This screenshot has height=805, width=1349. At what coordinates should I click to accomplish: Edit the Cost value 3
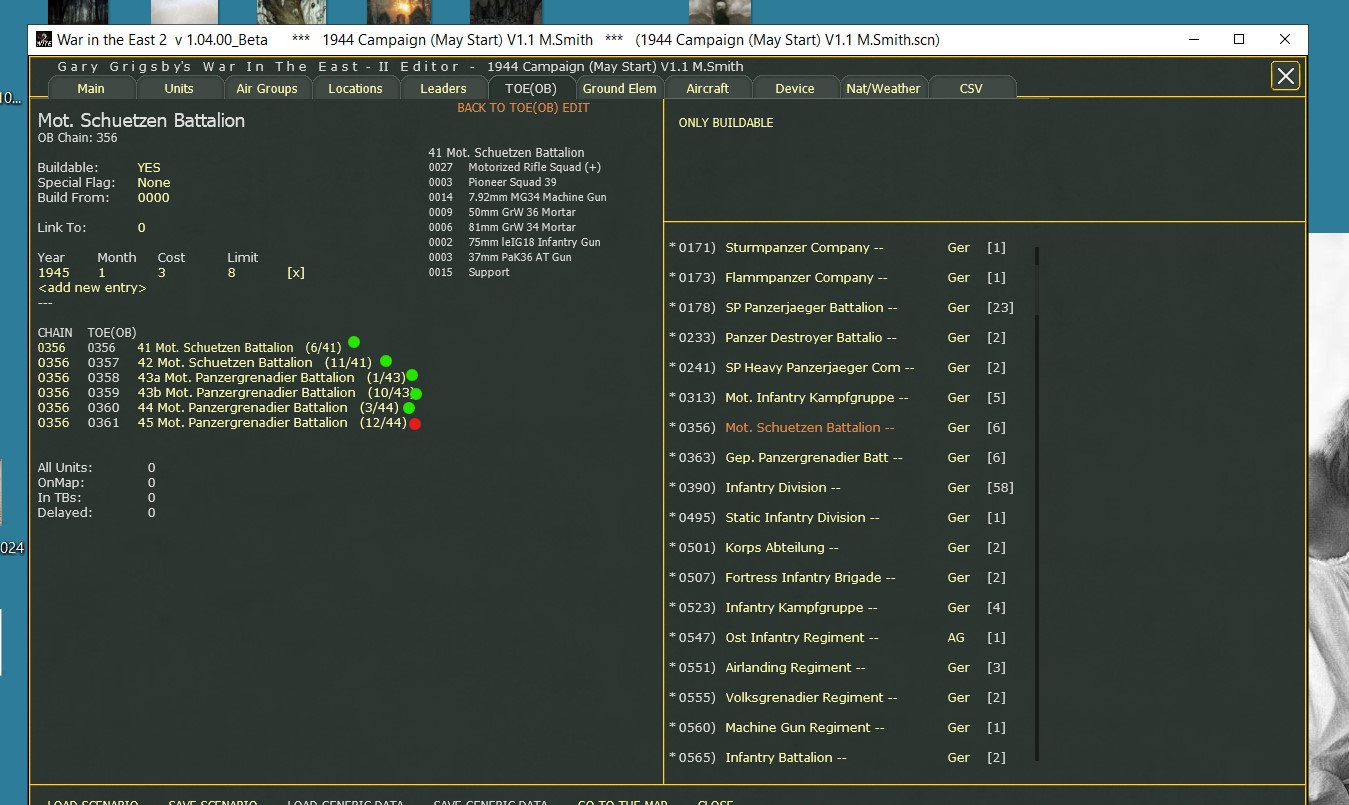pyautogui.click(x=161, y=272)
